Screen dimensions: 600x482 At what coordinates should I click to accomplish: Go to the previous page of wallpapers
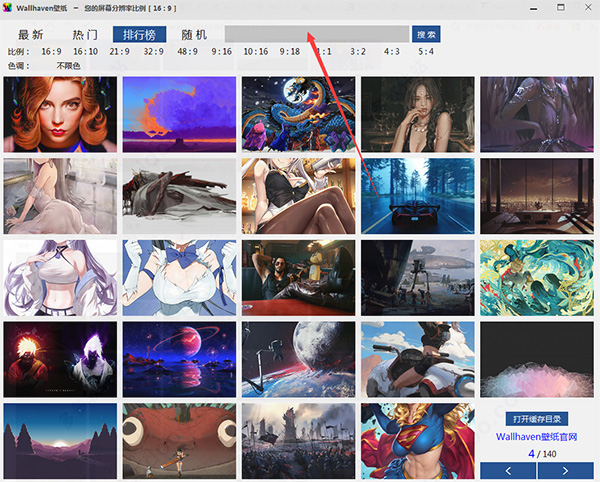[x=508, y=470]
